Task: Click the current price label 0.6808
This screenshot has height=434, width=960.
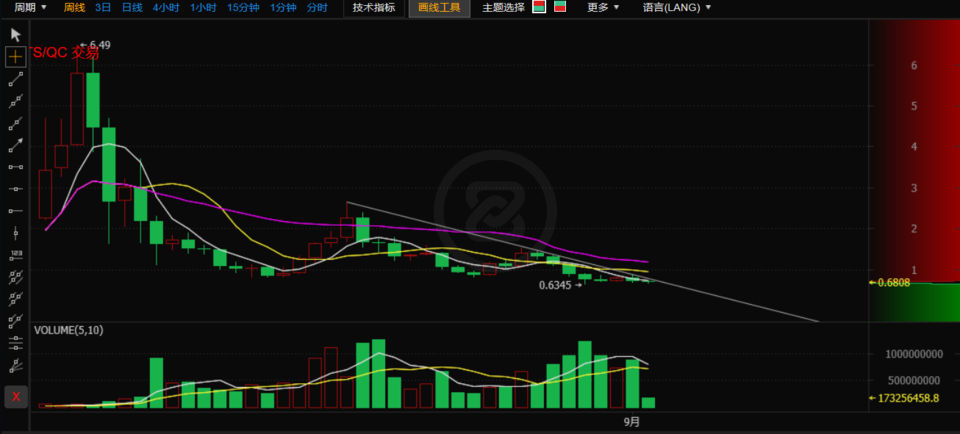Action: (890, 282)
